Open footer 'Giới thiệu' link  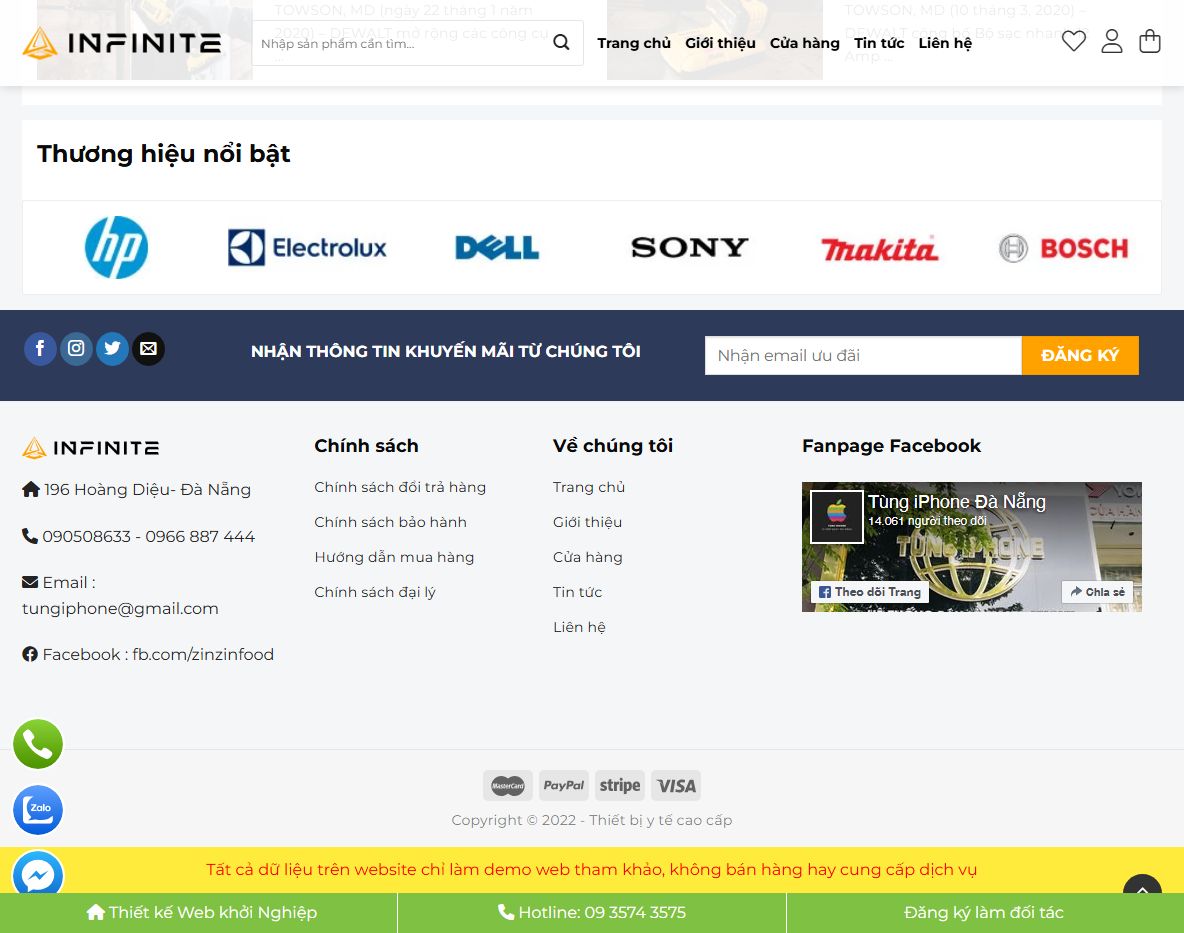click(x=587, y=522)
